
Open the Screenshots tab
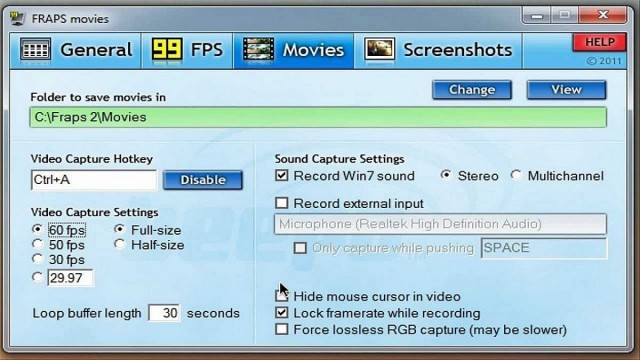tap(438, 51)
